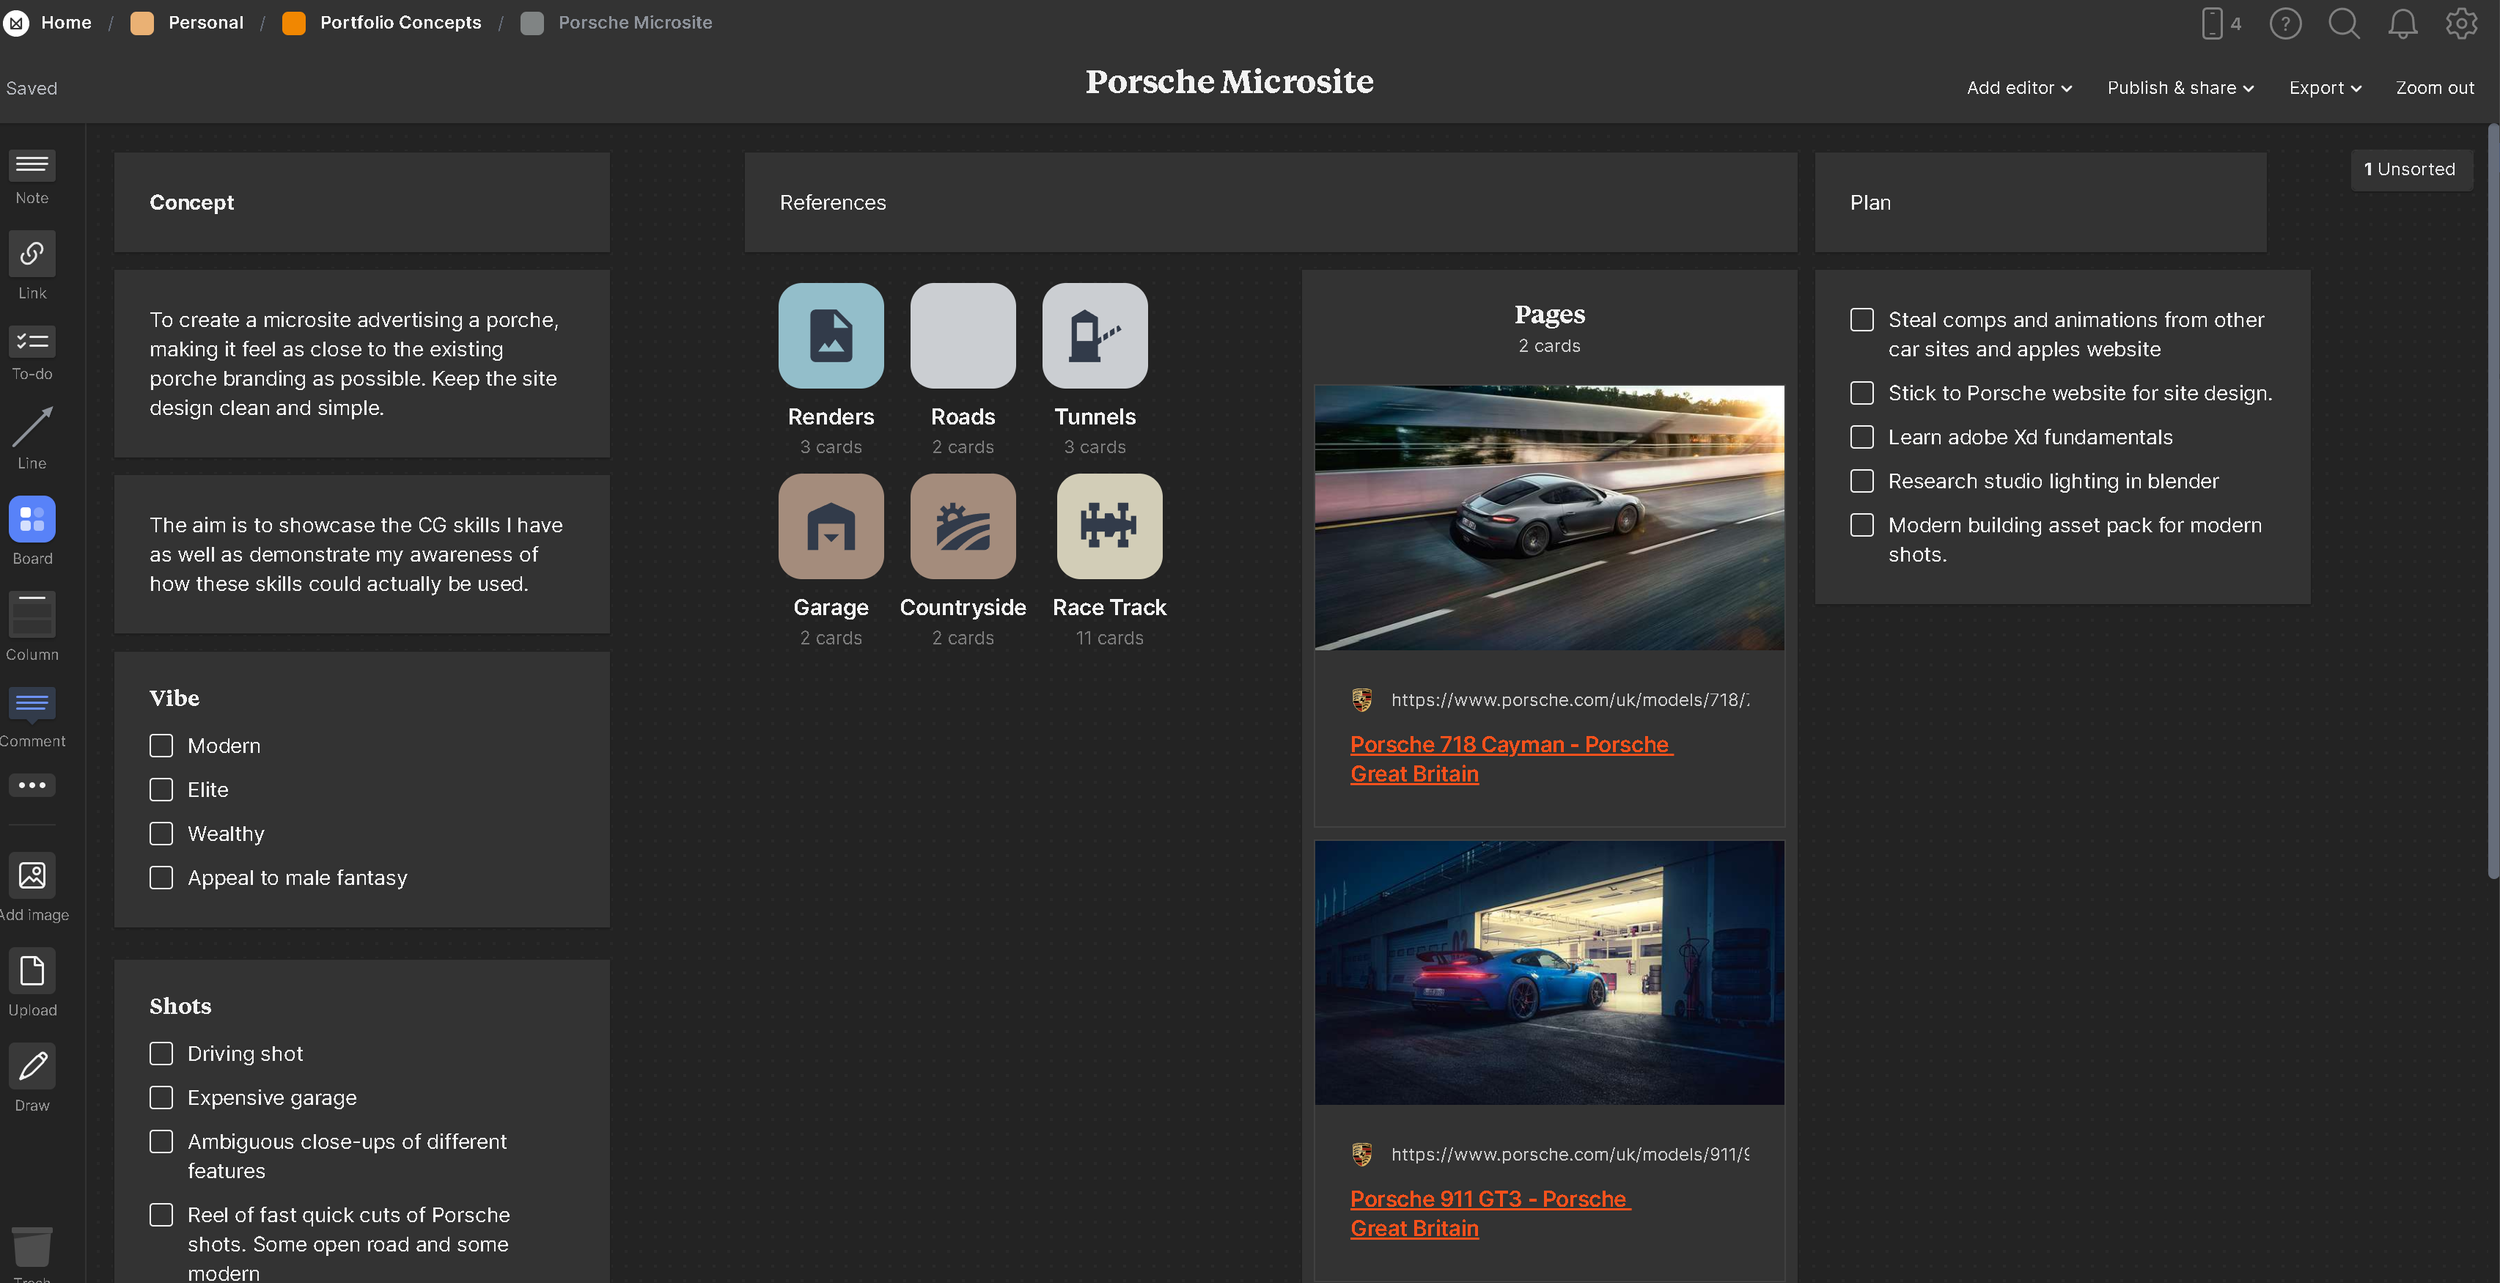This screenshot has height=1283, width=2500.
Task: Click the Portfolio Concepts orange swatch
Action: click(294, 23)
